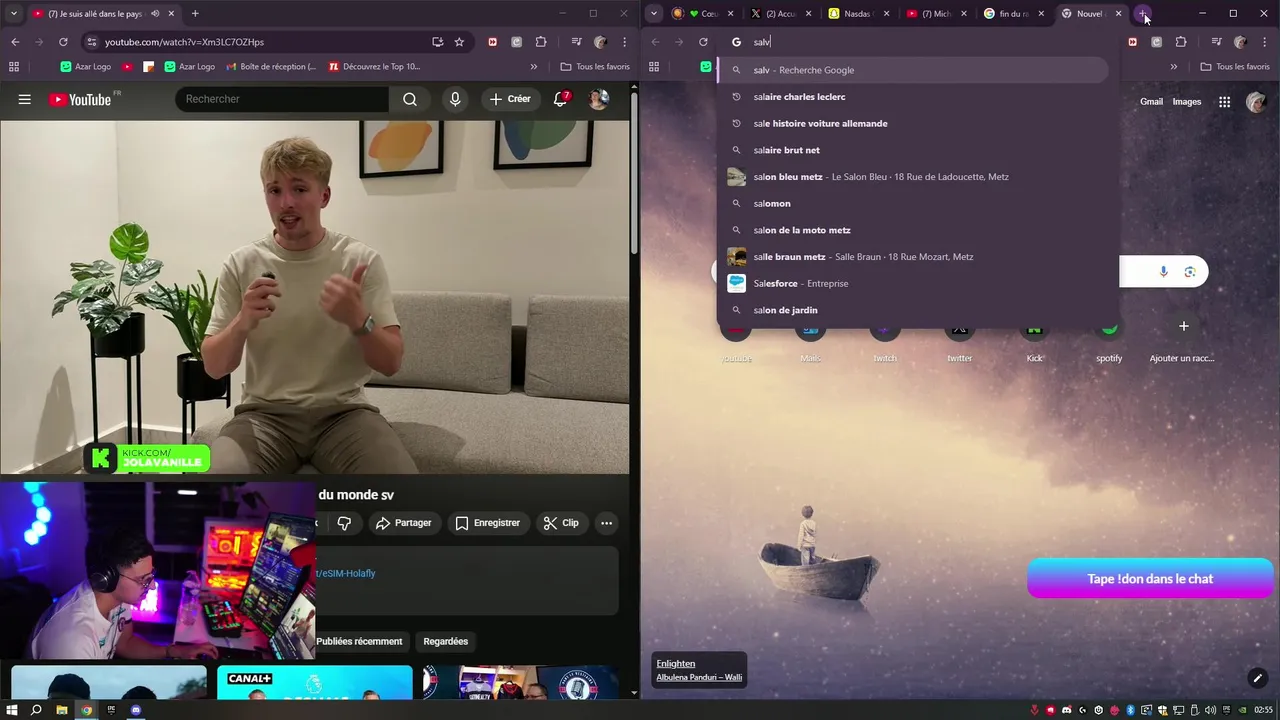Screen dimensions: 1280x720
Task: Expand tab search dropdown in right window
Action: point(654,14)
